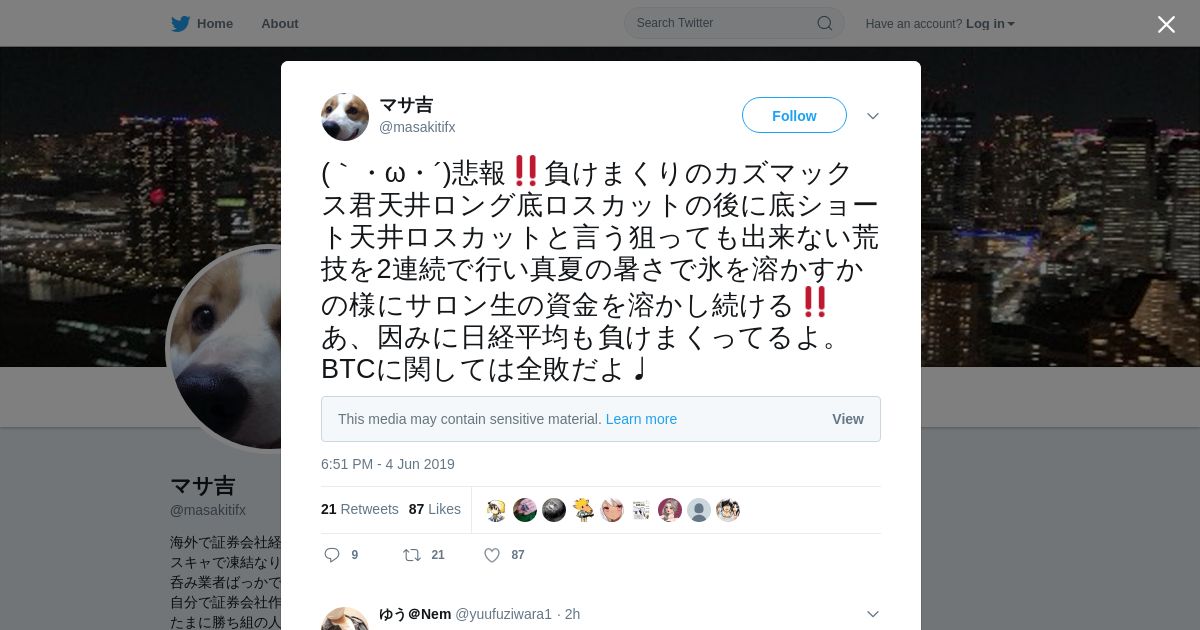The height and width of the screenshot is (630, 1200).
Task: Click the gray default user avatar in likes row
Action: pyautogui.click(x=699, y=510)
